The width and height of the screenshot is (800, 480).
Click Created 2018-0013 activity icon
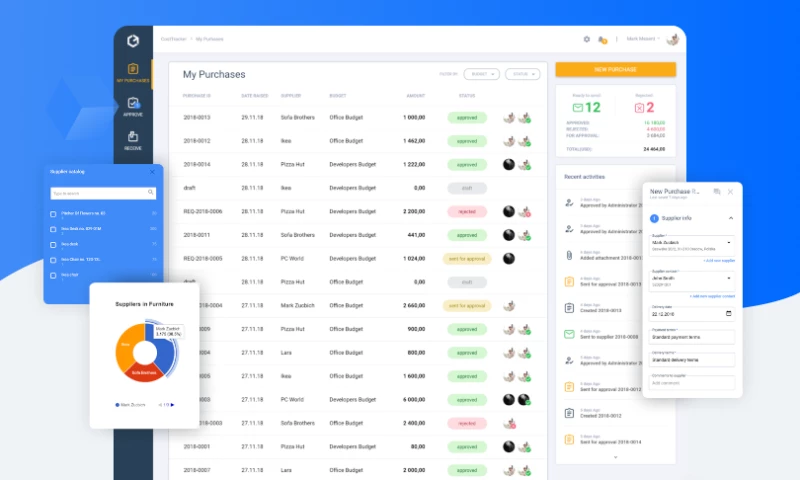[x=569, y=308]
